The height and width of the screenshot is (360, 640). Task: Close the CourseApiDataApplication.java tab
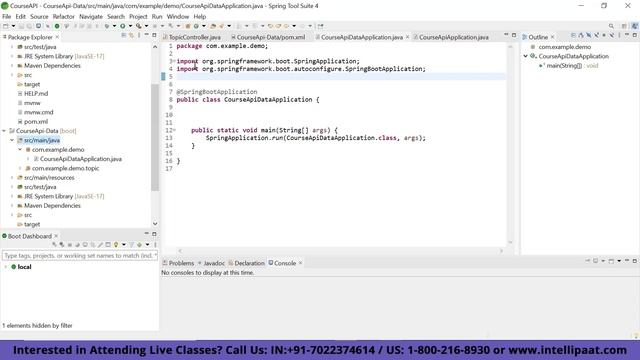pyautogui.click(x=407, y=37)
